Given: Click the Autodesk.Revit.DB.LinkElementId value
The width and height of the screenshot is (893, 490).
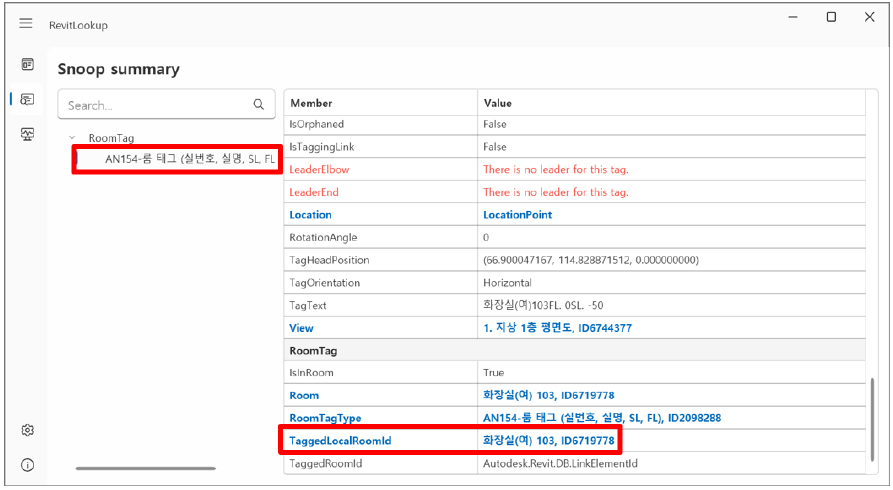Looking at the screenshot, I should 560,464.
